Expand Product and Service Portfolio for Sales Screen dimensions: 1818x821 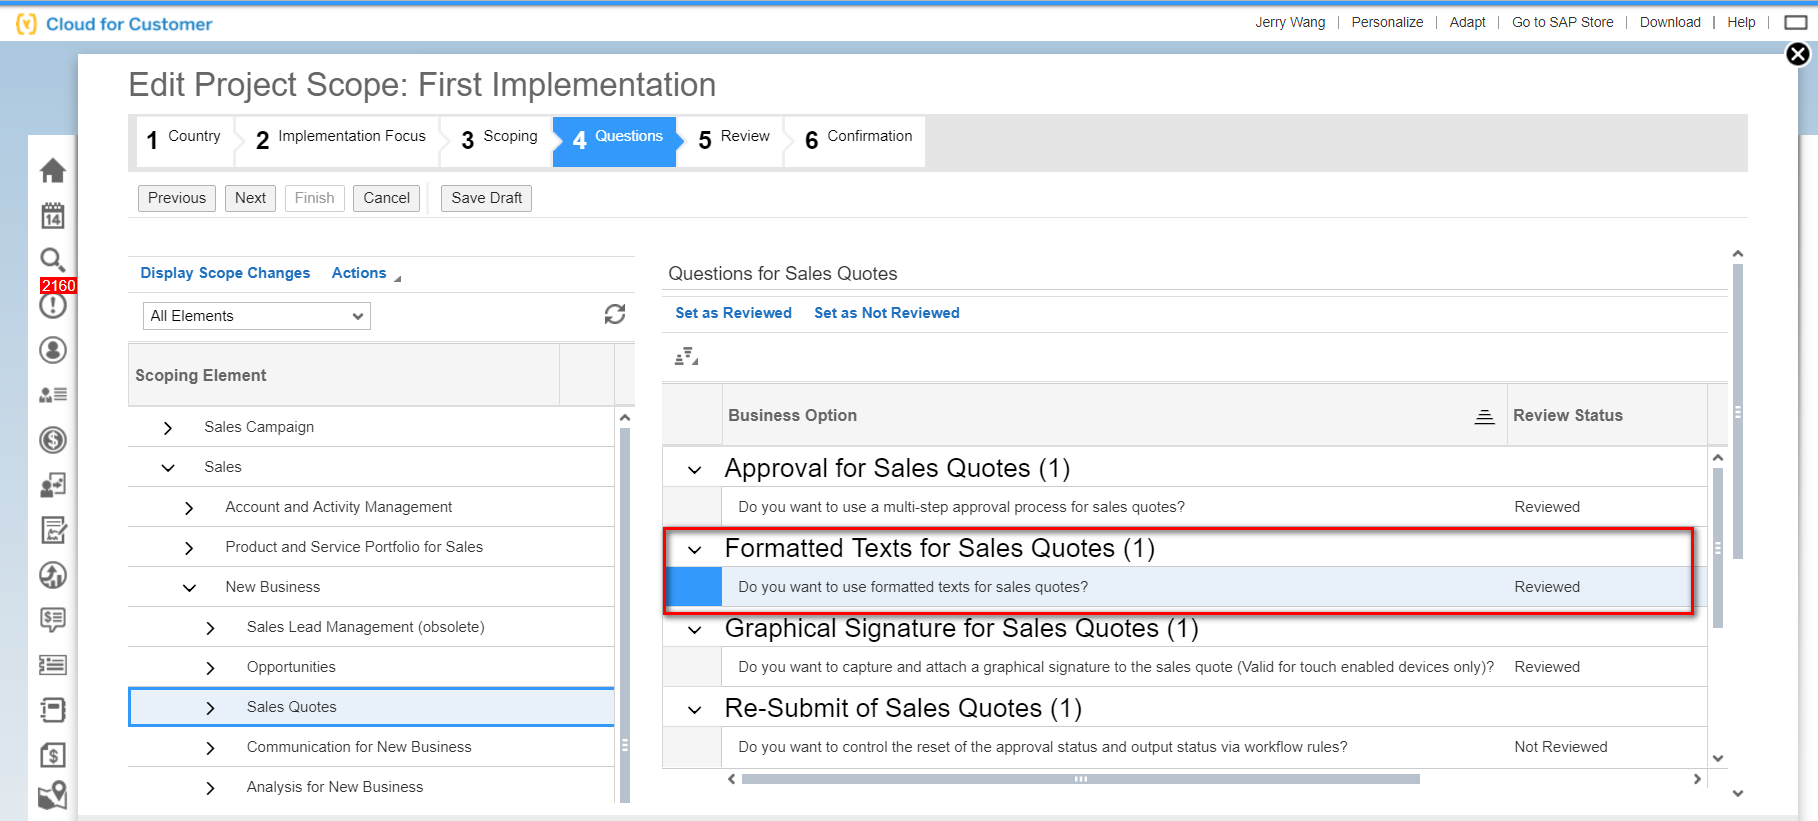[x=189, y=548]
